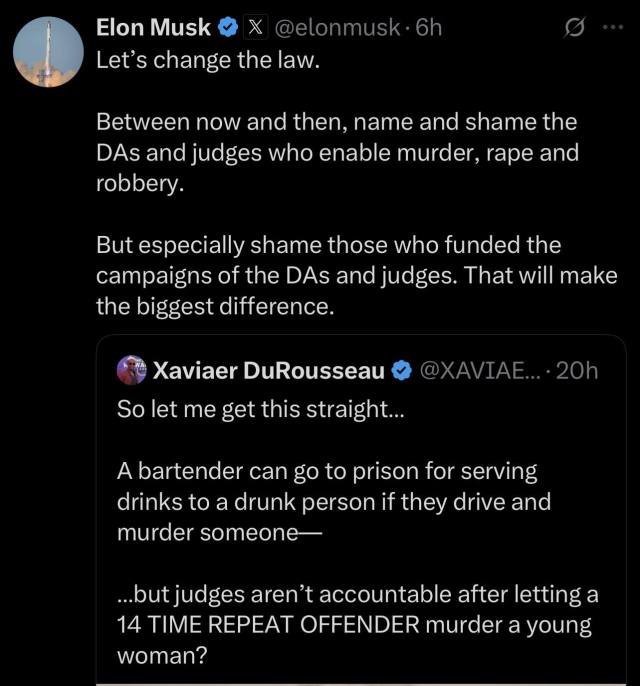
Task: Click verified badge next to Xaviaer DuRousseau
Action: pos(400,371)
